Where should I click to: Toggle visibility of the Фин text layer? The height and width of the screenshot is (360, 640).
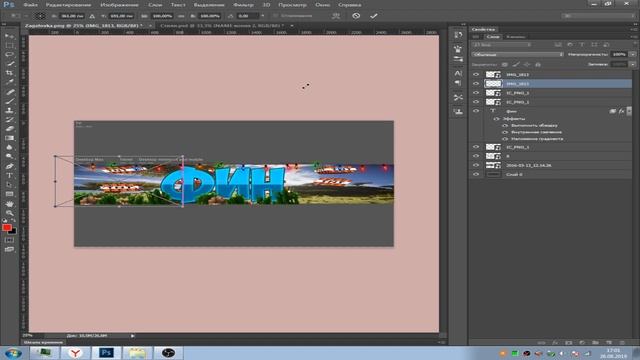pos(476,111)
